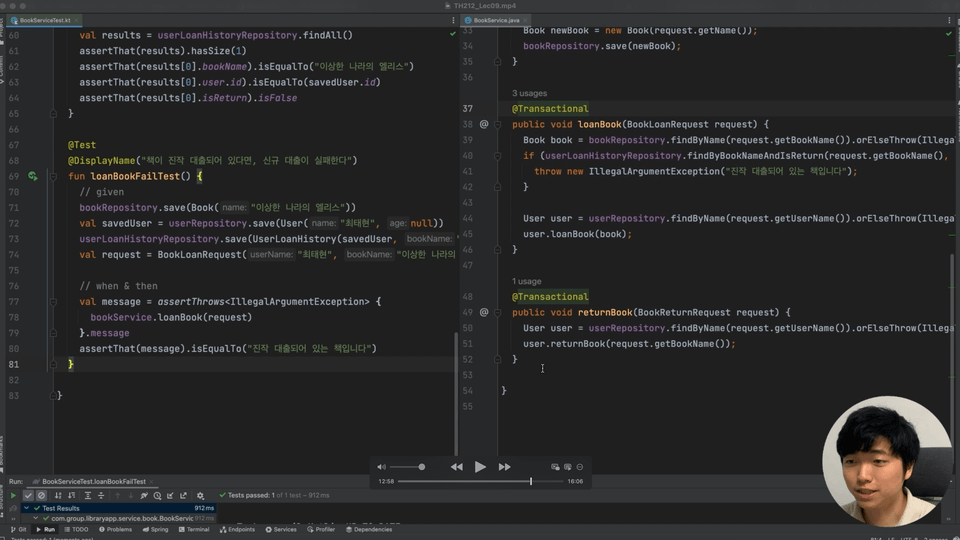Click the rewind button in video controls
The height and width of the screenshot is (540, 960).
pyautogui.click(x=457, y=467)
